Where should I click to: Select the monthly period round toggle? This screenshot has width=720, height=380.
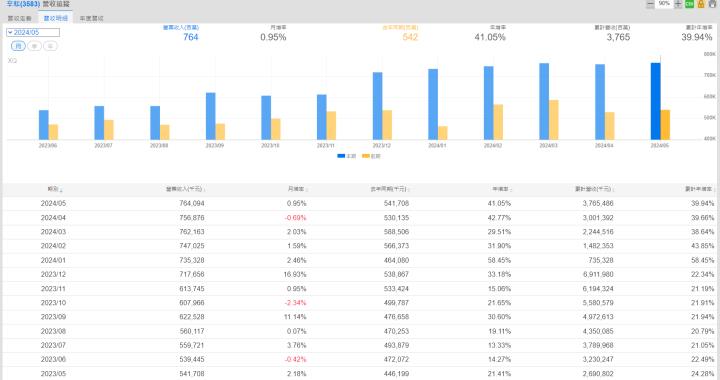pyautogui.click(x=18, y=46)
